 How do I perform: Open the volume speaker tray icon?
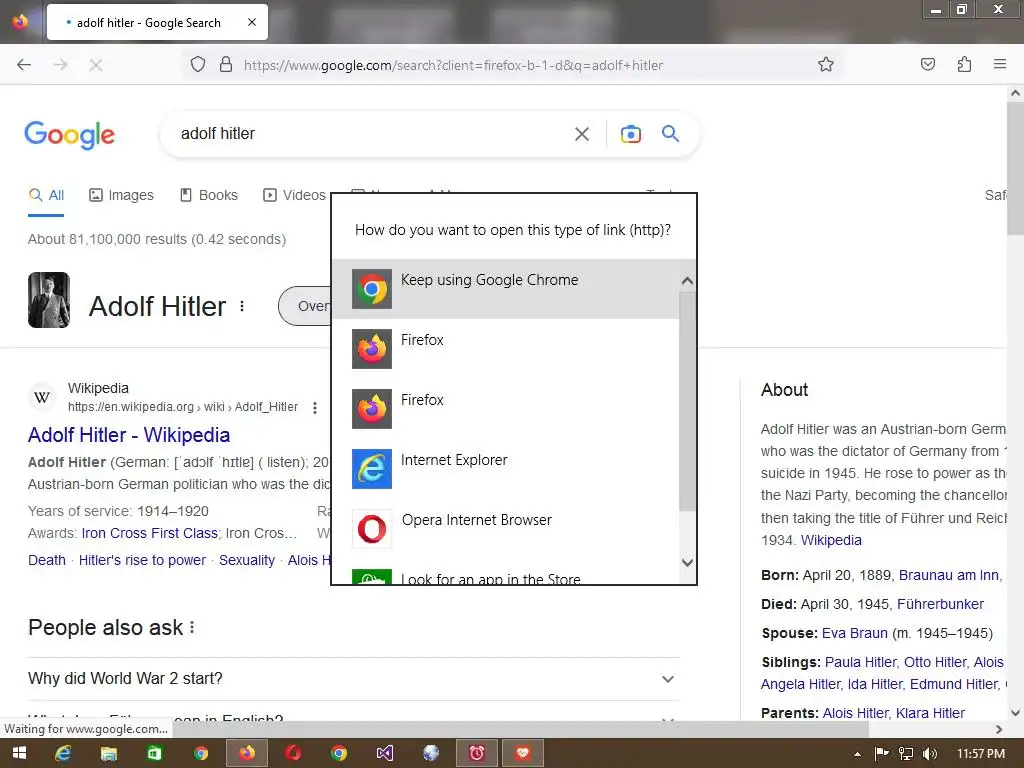(930, 754)
